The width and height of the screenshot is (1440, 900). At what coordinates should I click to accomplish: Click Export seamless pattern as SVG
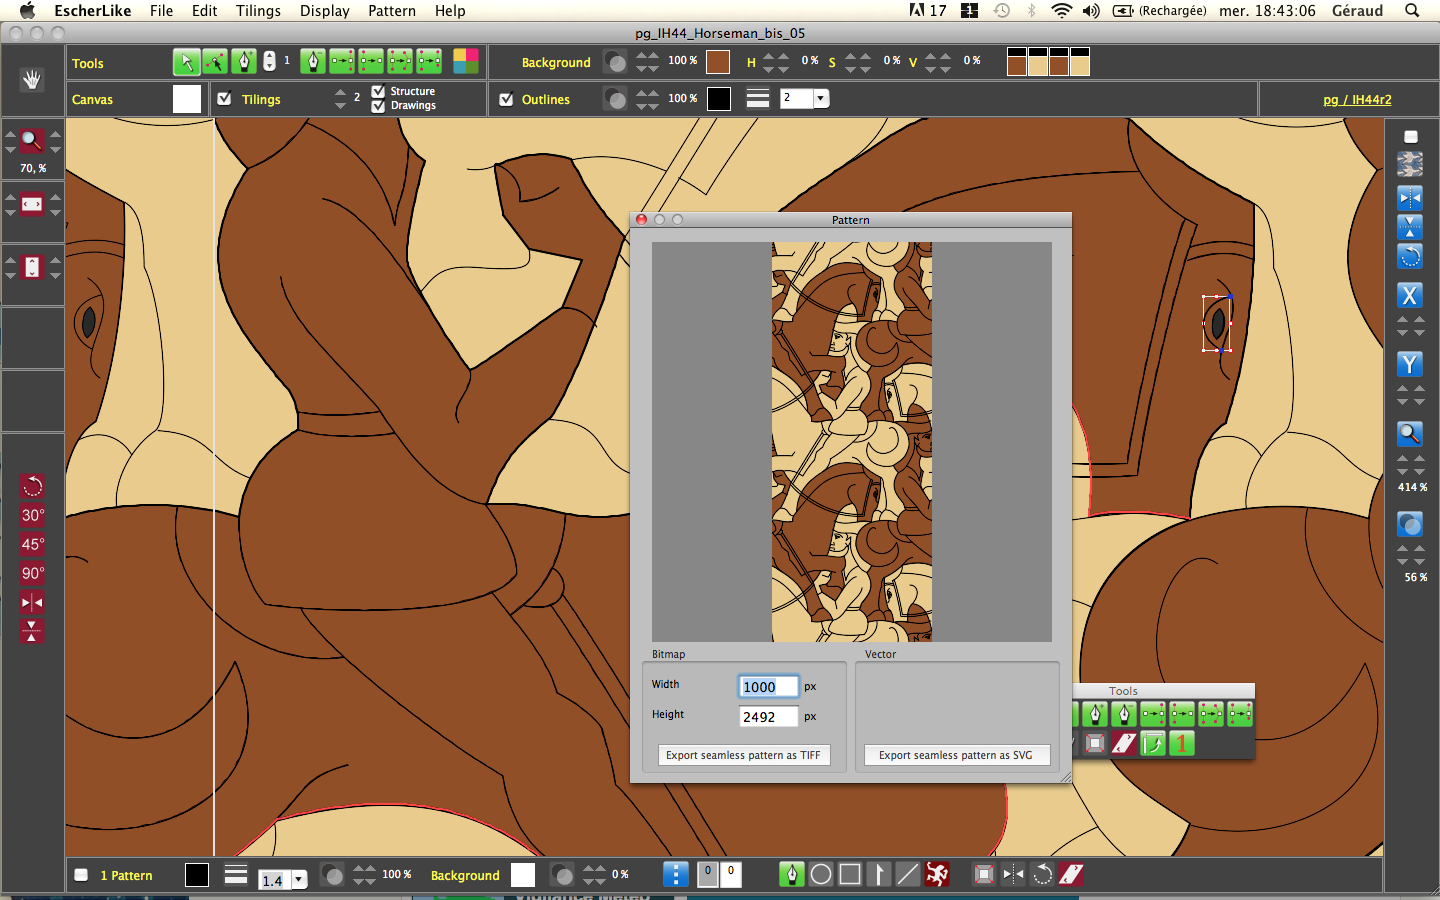pos(956,755)
